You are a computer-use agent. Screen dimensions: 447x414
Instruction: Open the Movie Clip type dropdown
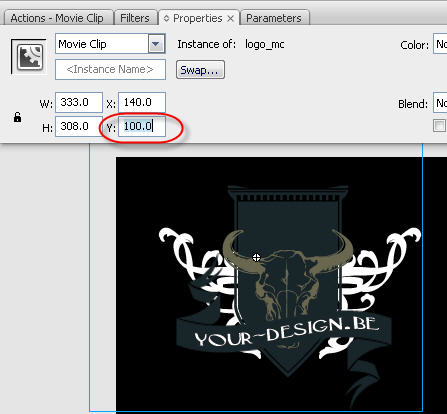tap(156, 44)
